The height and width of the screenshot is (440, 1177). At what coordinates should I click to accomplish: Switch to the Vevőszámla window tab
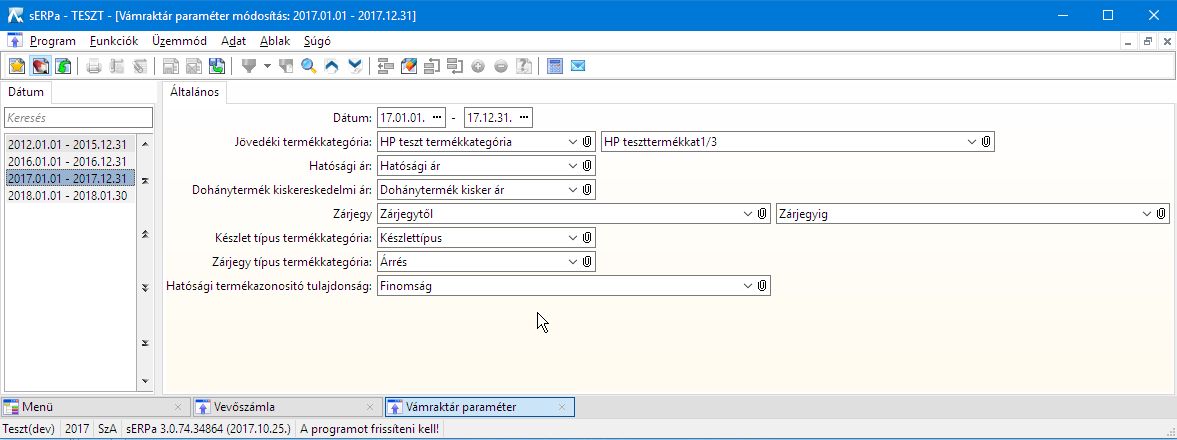click(x=285, y=407)
